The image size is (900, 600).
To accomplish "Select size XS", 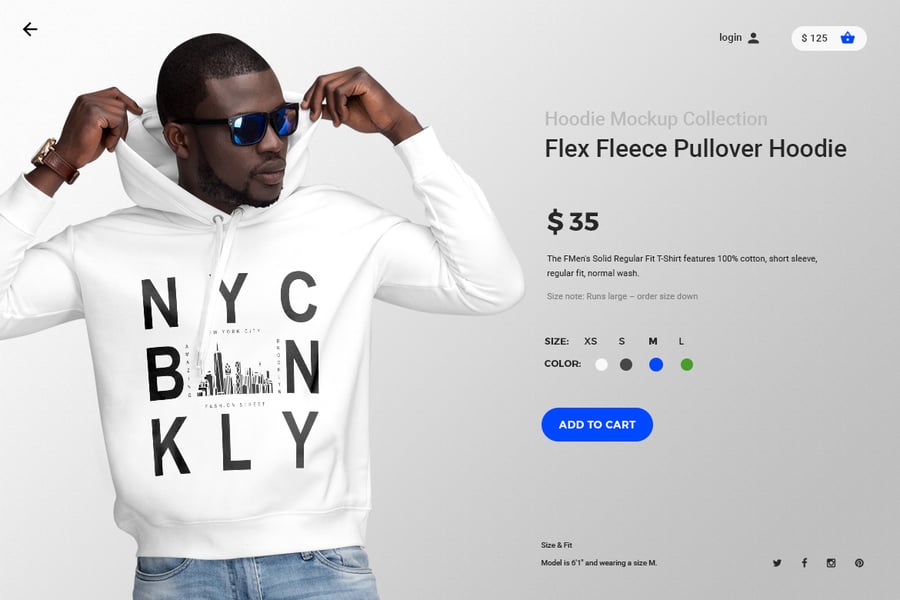I will (590, 341).
